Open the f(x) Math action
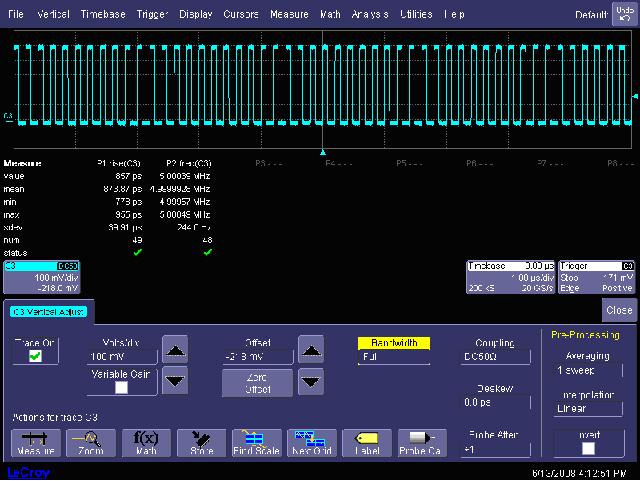 click(146, 443)
